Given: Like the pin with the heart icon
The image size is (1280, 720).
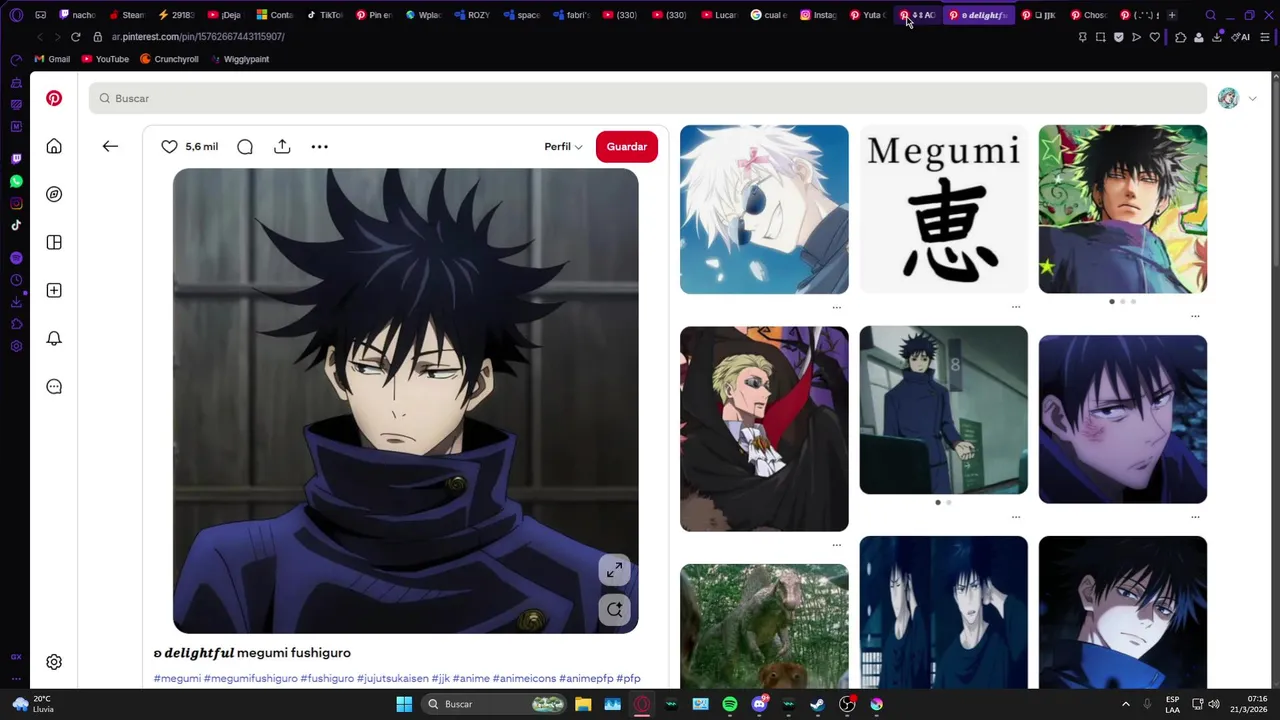Looking at the screenshot, I should [x=169, y=146].
